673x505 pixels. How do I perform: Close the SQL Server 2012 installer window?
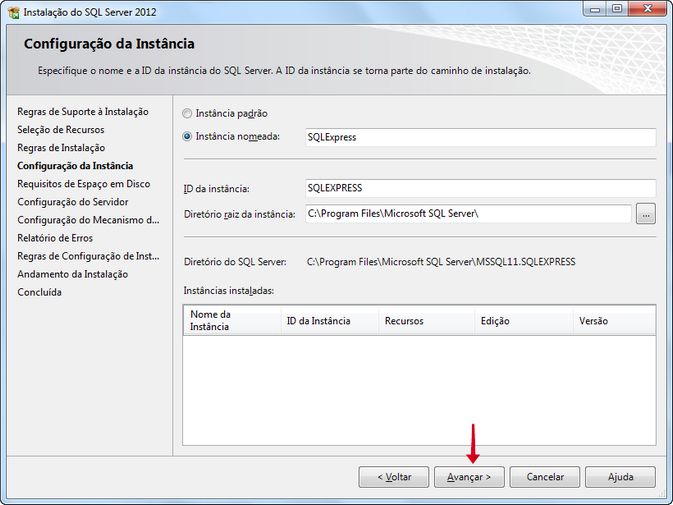click(x=648, y=9)
